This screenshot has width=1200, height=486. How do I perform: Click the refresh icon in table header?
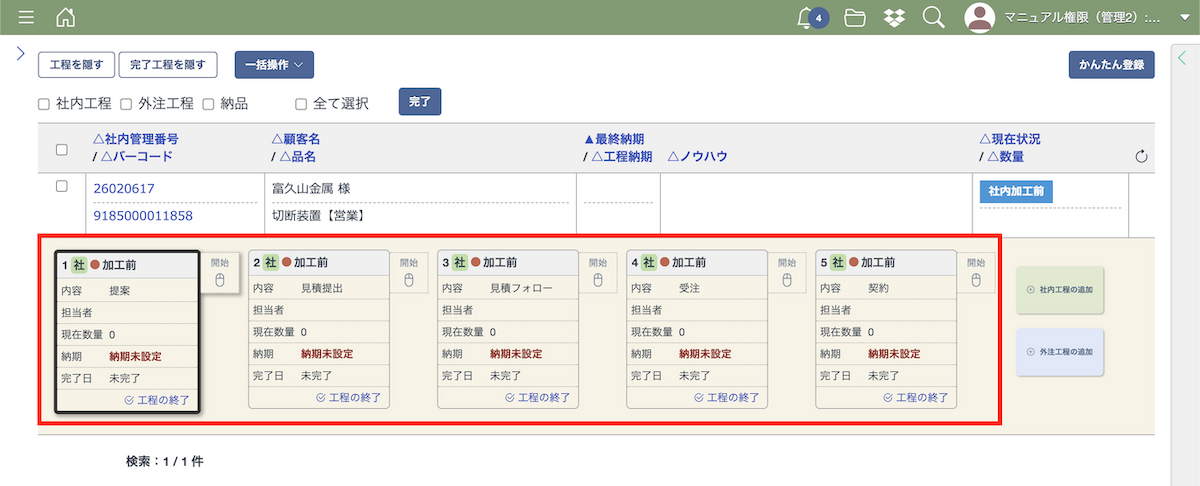(x=1143, y=156)
